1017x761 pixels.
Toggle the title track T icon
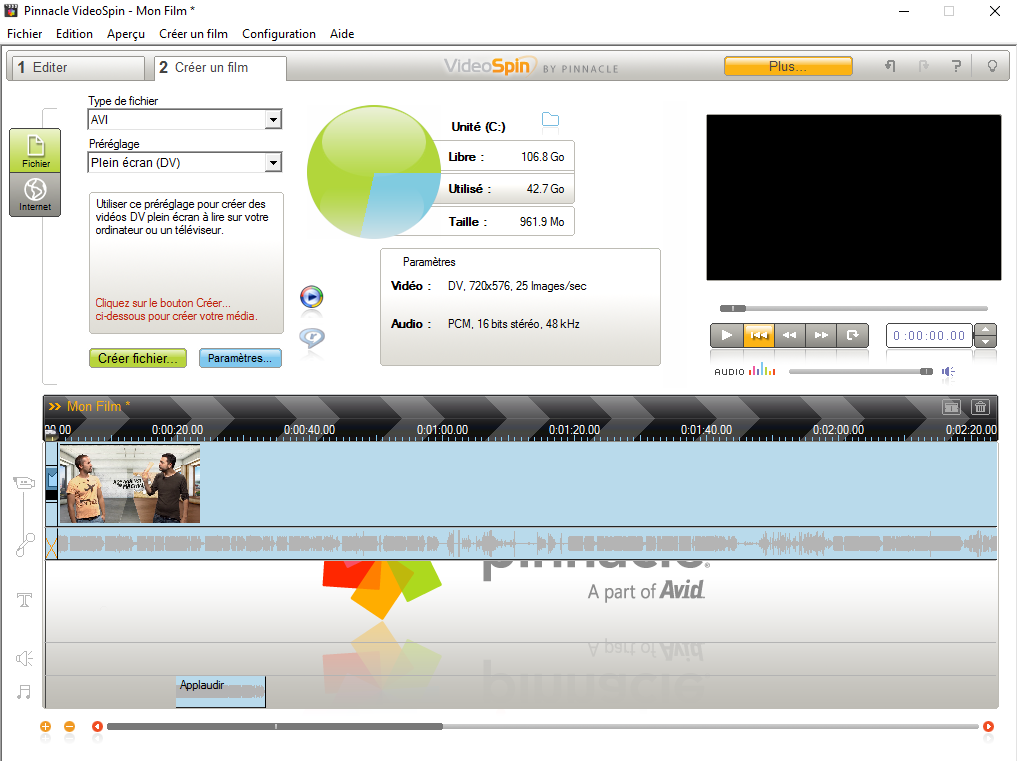25,600
